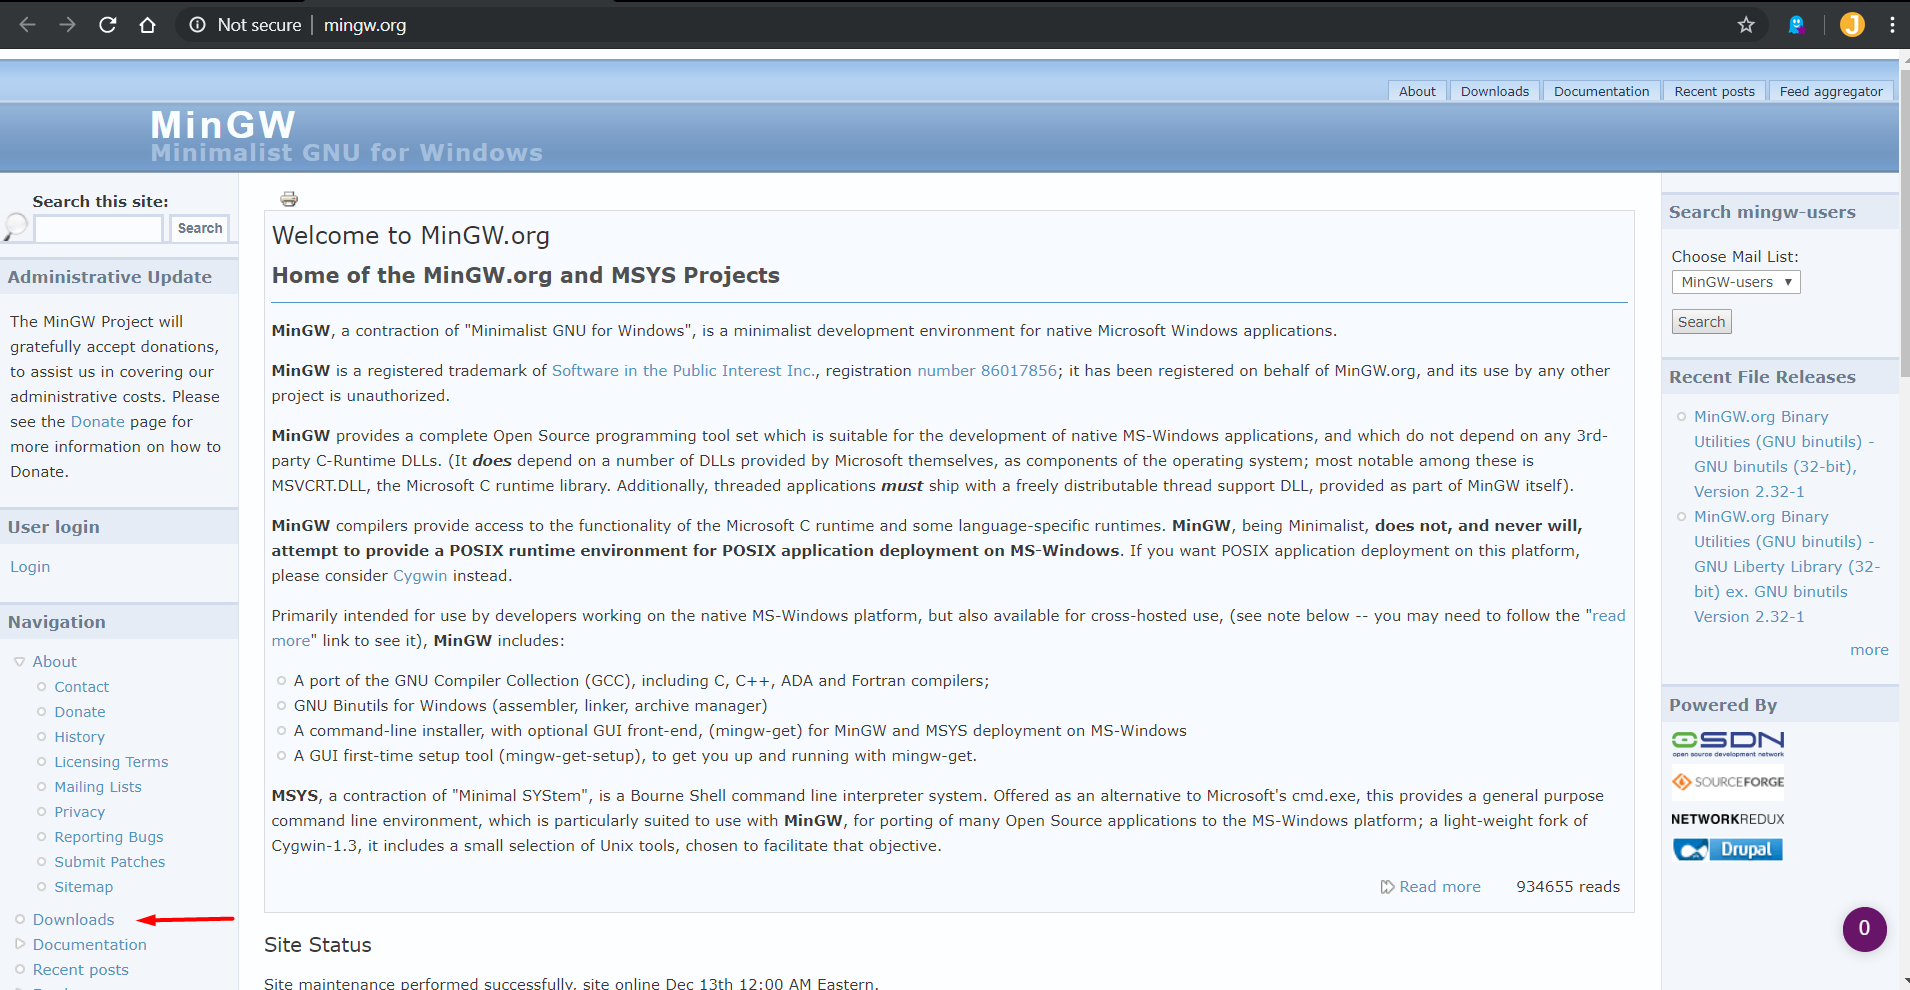
Task: Open the Donate link in Administrative Update
Action: click(x=98, y=422)
